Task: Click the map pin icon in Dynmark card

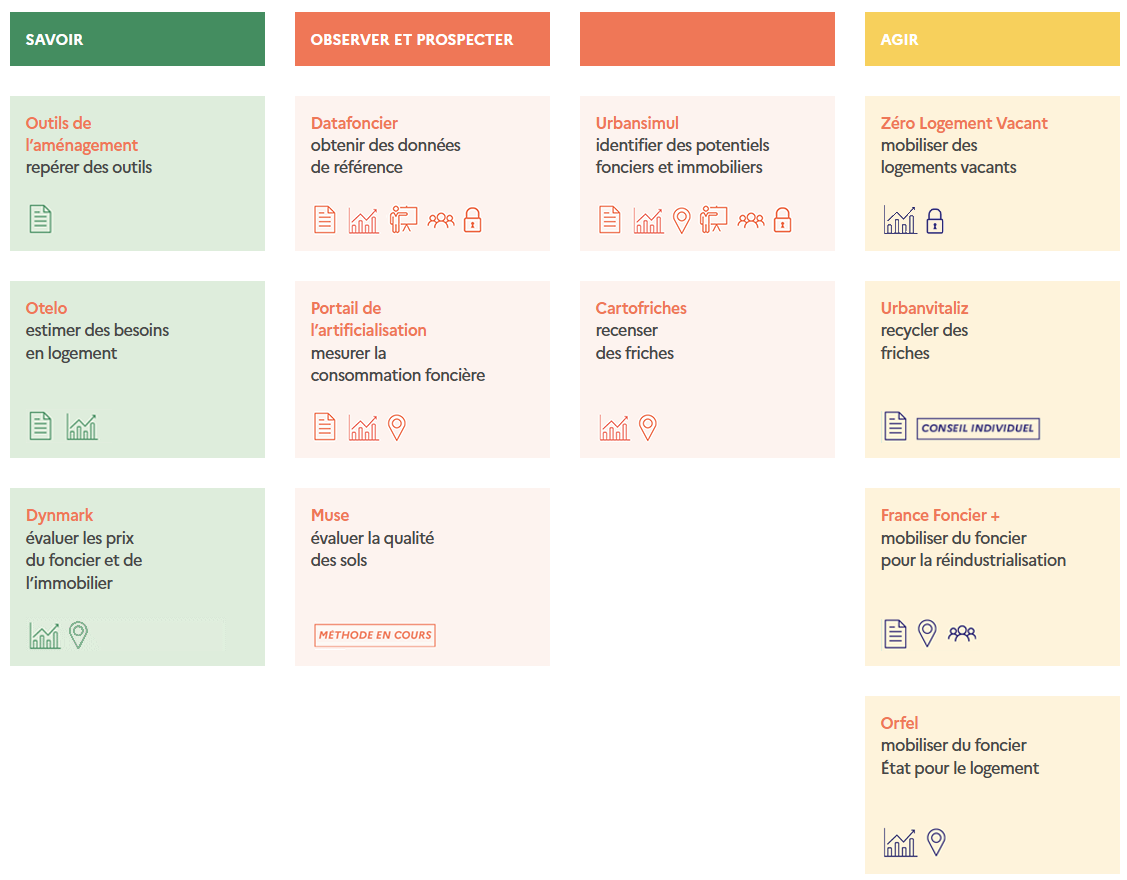Action: click(78, 635)
